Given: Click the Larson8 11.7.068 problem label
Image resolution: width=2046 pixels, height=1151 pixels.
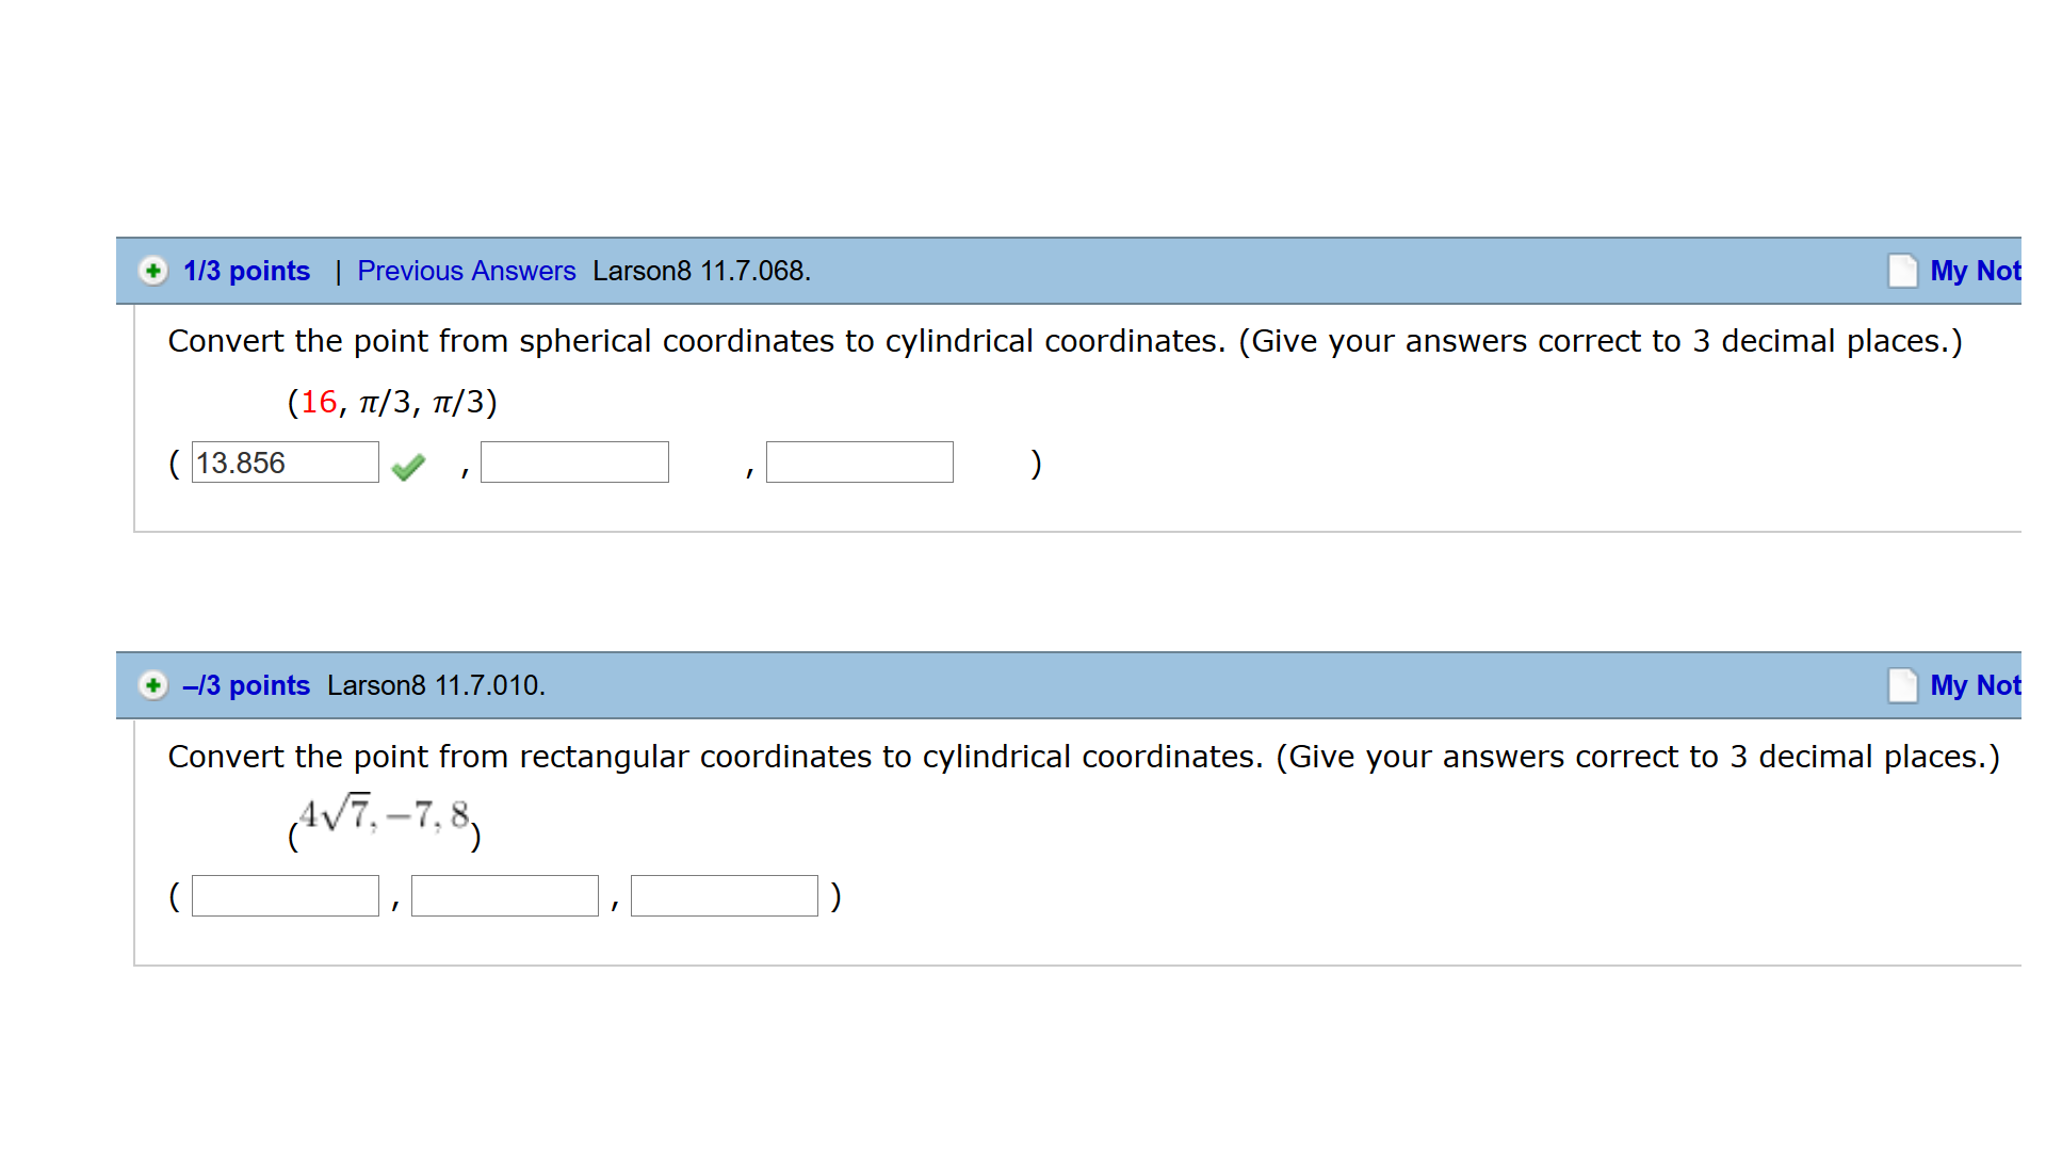Looking at the screenshot, I should [x=701, y=271].
